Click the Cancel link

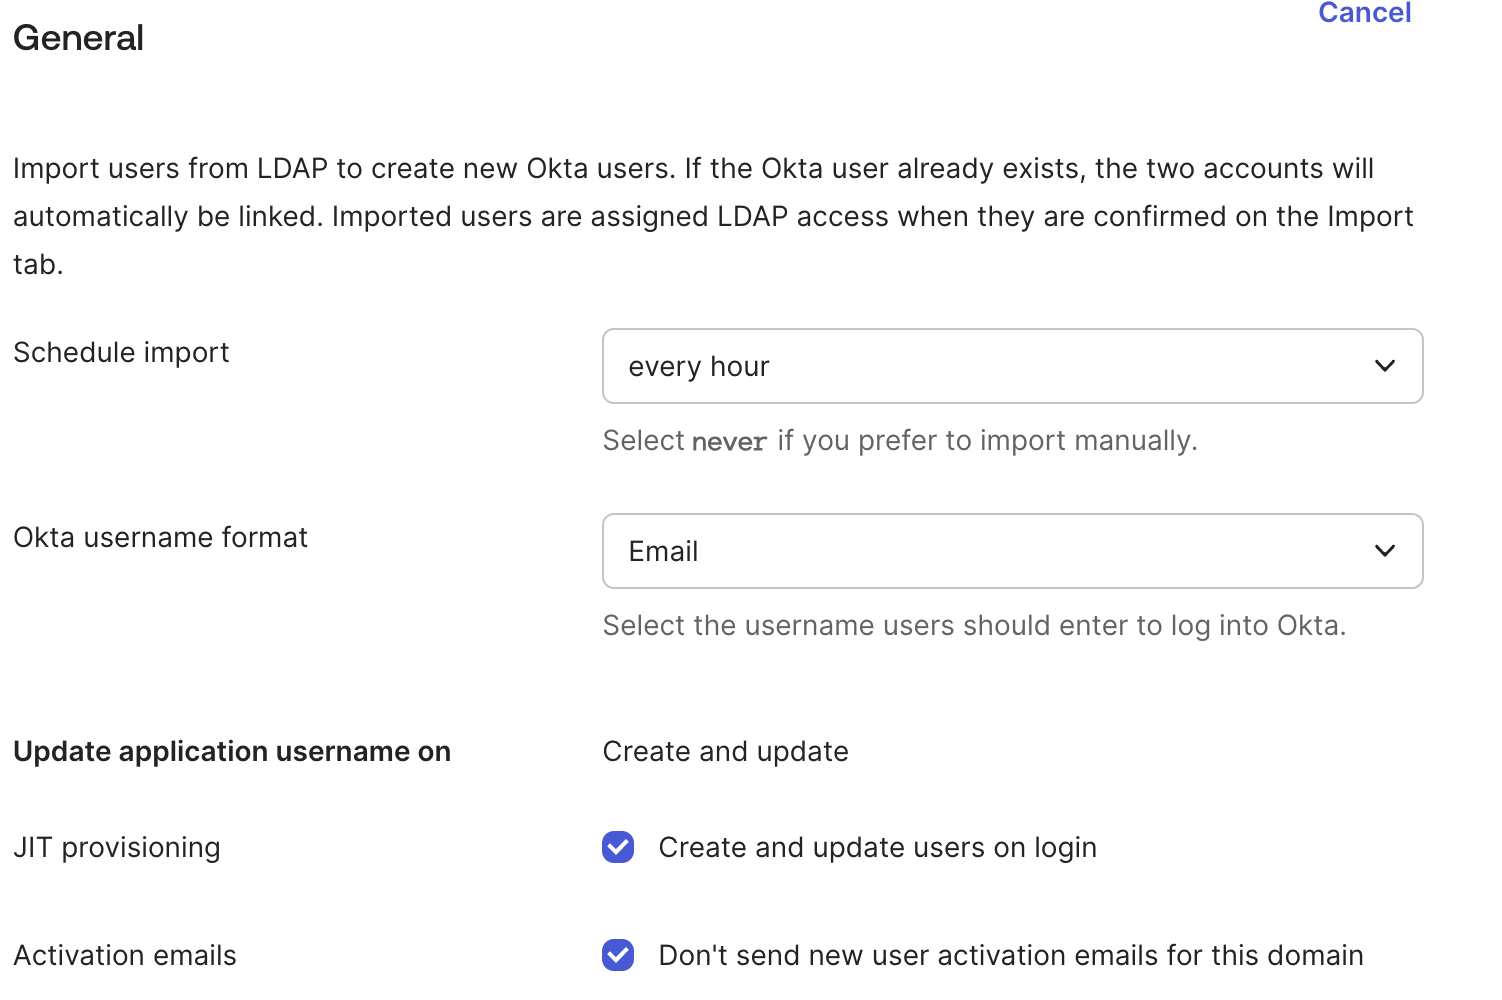click(1364, 13)
